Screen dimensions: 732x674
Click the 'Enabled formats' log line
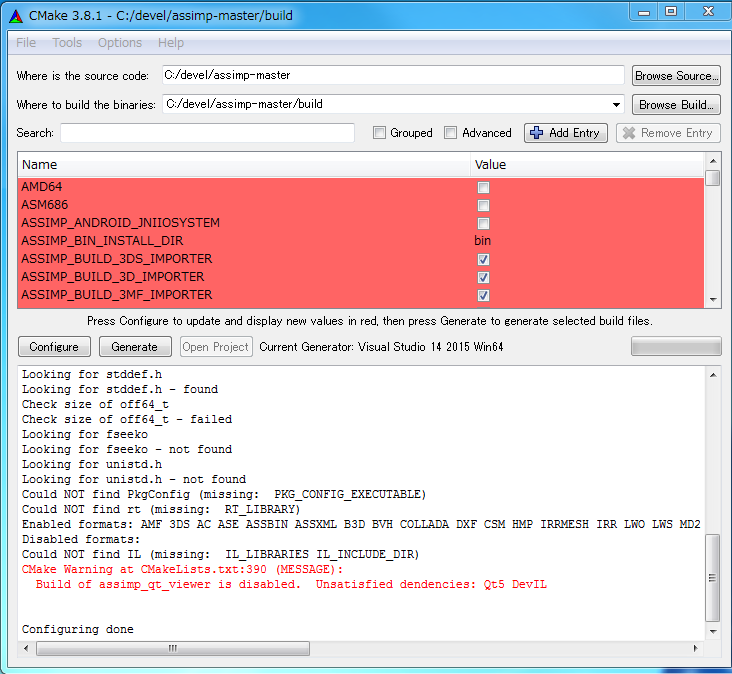tap(361, 524)
